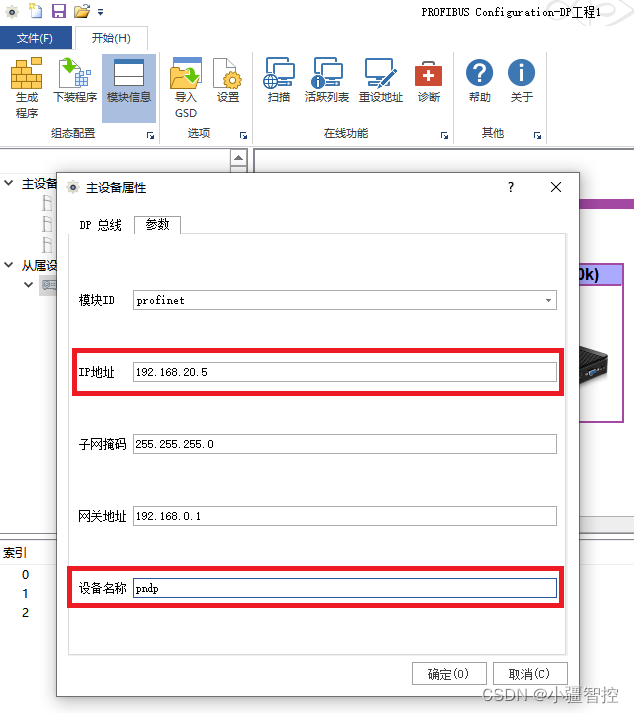Click the application gear icon in title bar
Viewport: 634px width, 713px height.
(x=12, y=11)
